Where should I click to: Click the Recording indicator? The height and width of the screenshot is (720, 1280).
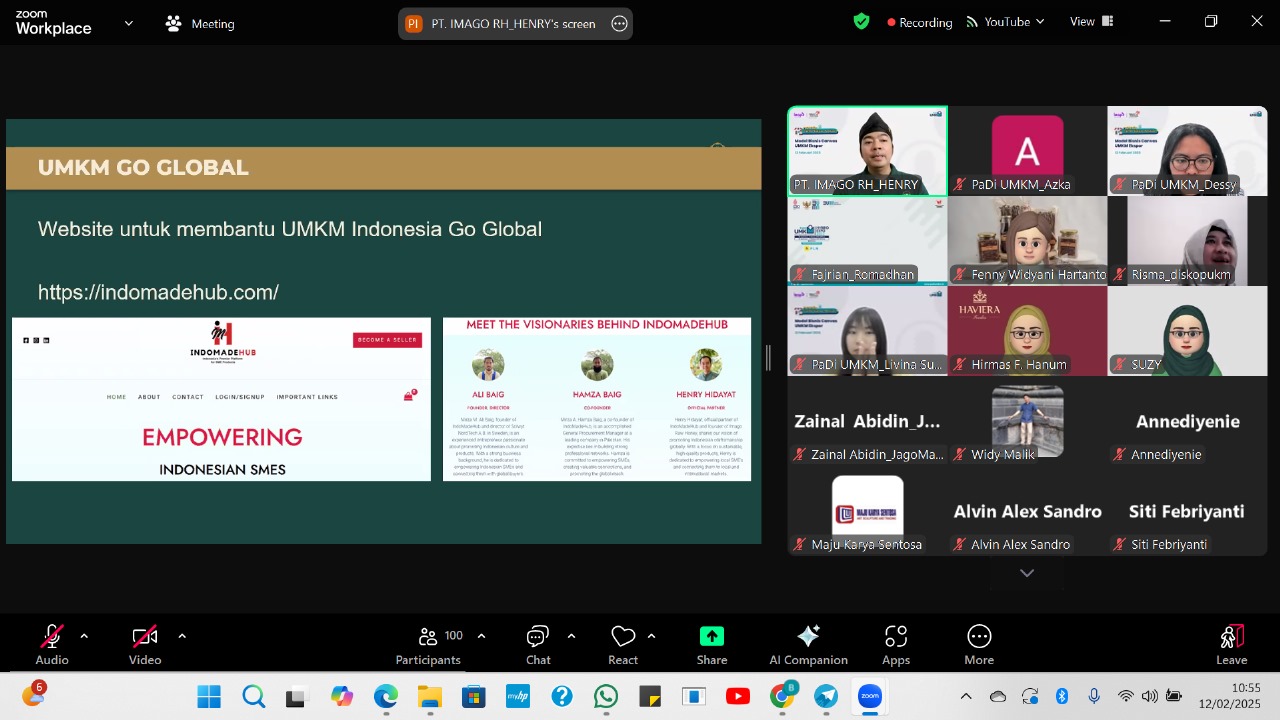[x=919, y=22]
